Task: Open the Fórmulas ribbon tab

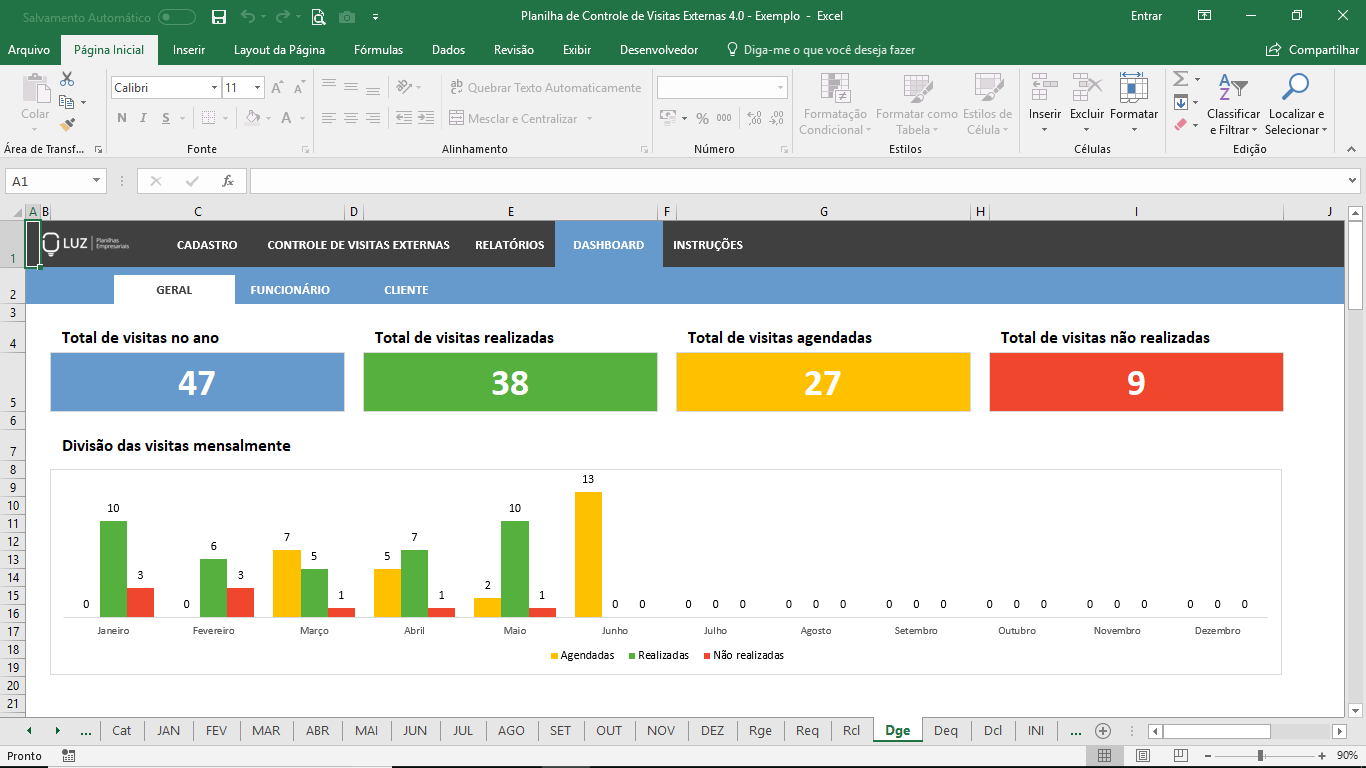Action: tap(378, 50)
